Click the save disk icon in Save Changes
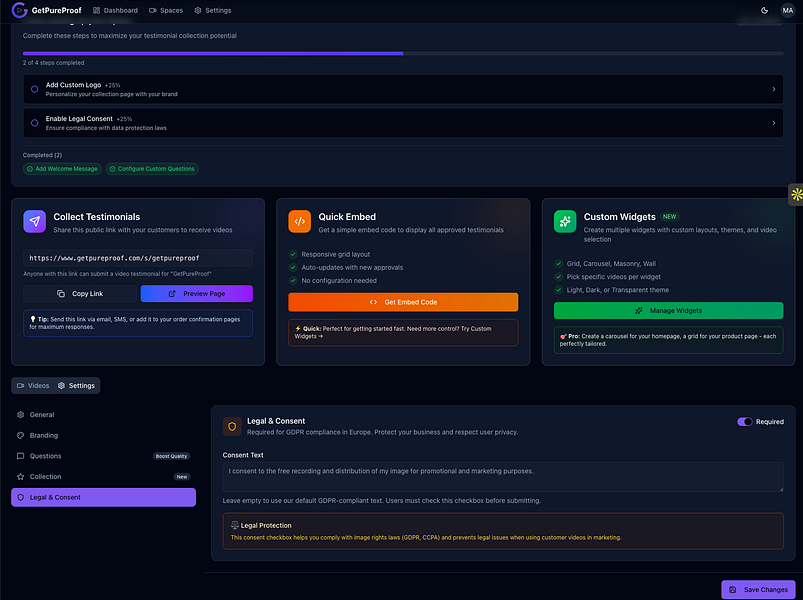 tap(732, 589)
